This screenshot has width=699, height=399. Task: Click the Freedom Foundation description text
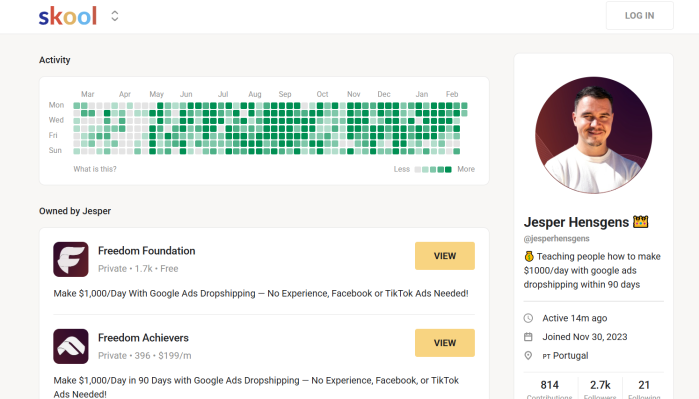pyautogui.click(x=261, y=293)
